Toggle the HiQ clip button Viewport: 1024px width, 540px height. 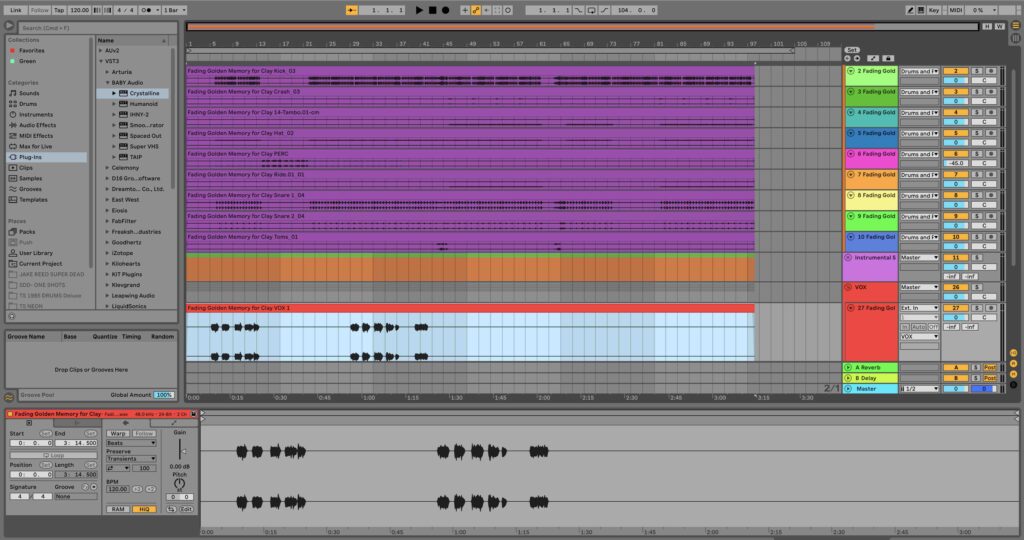point(144,509)
